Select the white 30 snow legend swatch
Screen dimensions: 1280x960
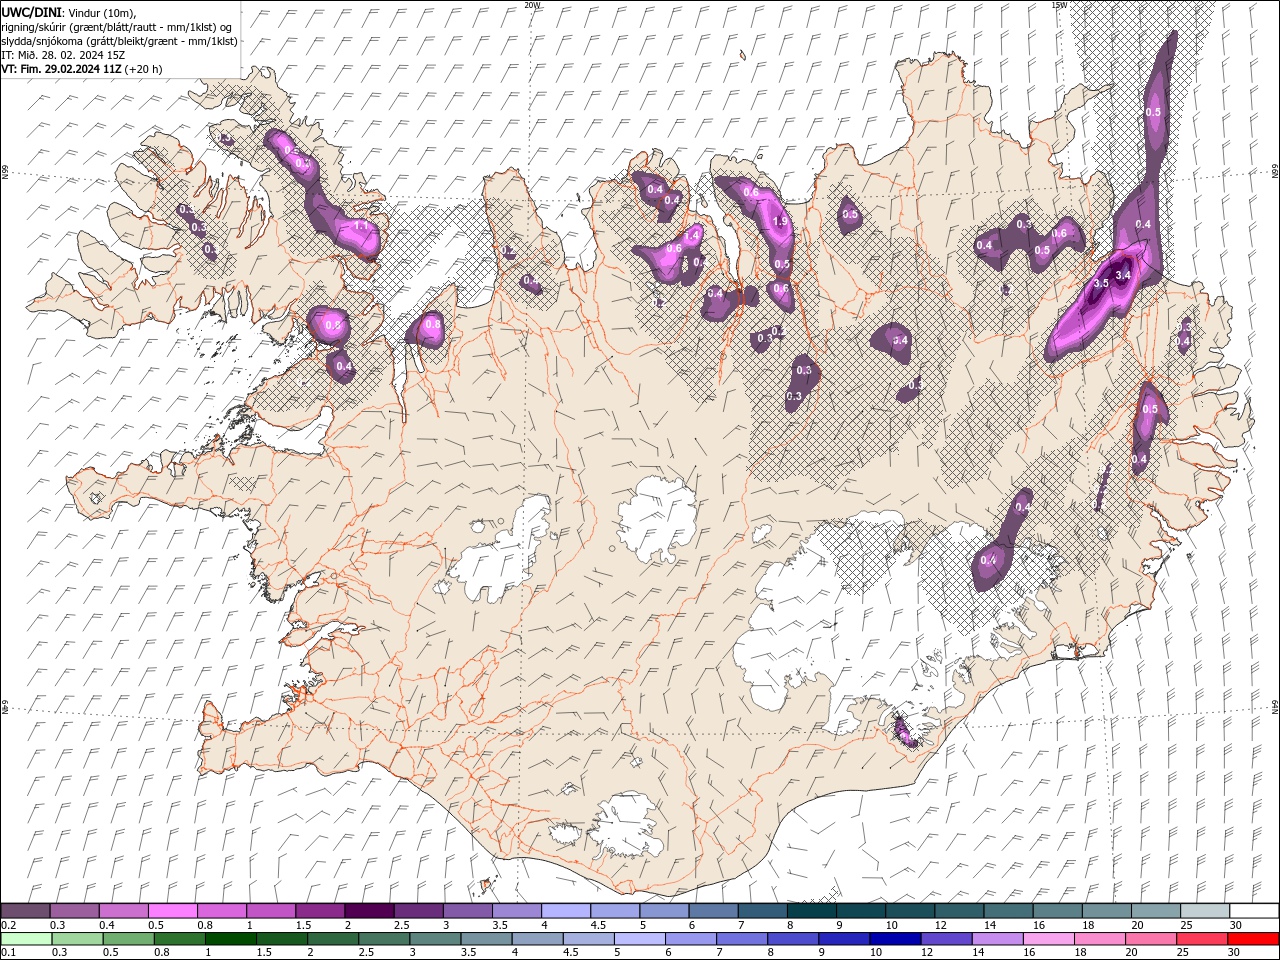tap(1254, 911)
